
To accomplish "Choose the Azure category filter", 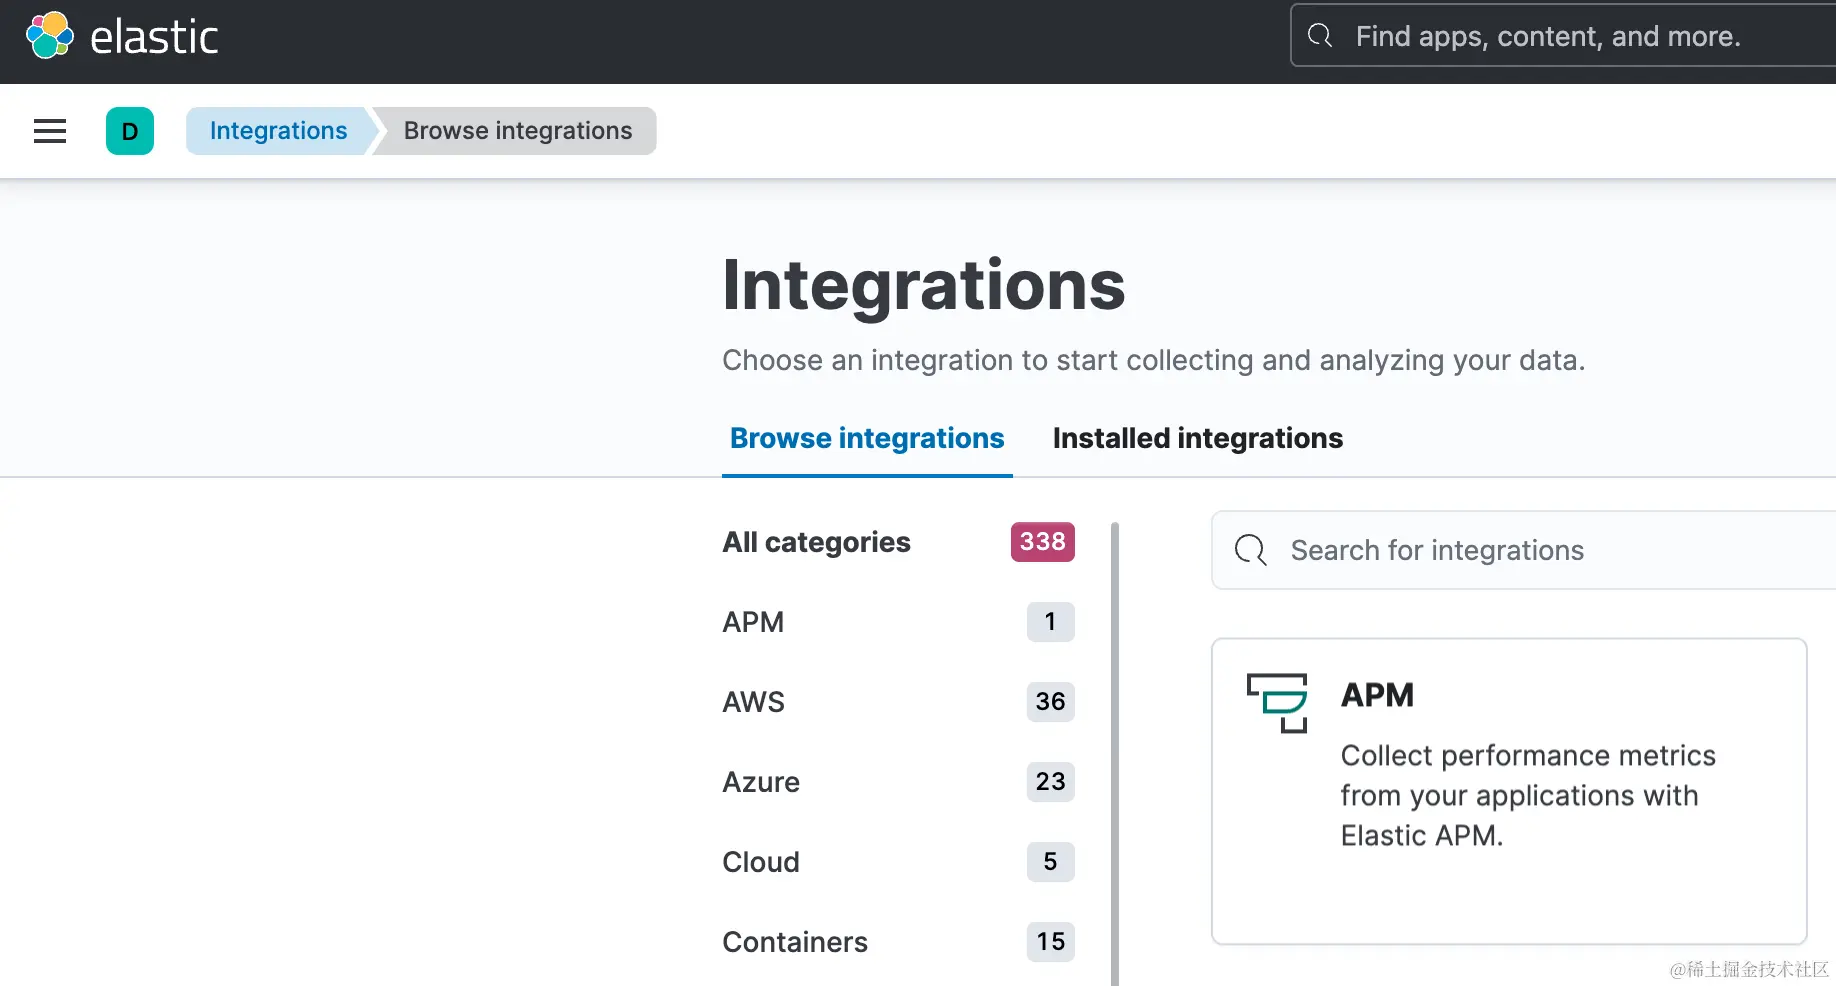I will click(x=761, y=782).
